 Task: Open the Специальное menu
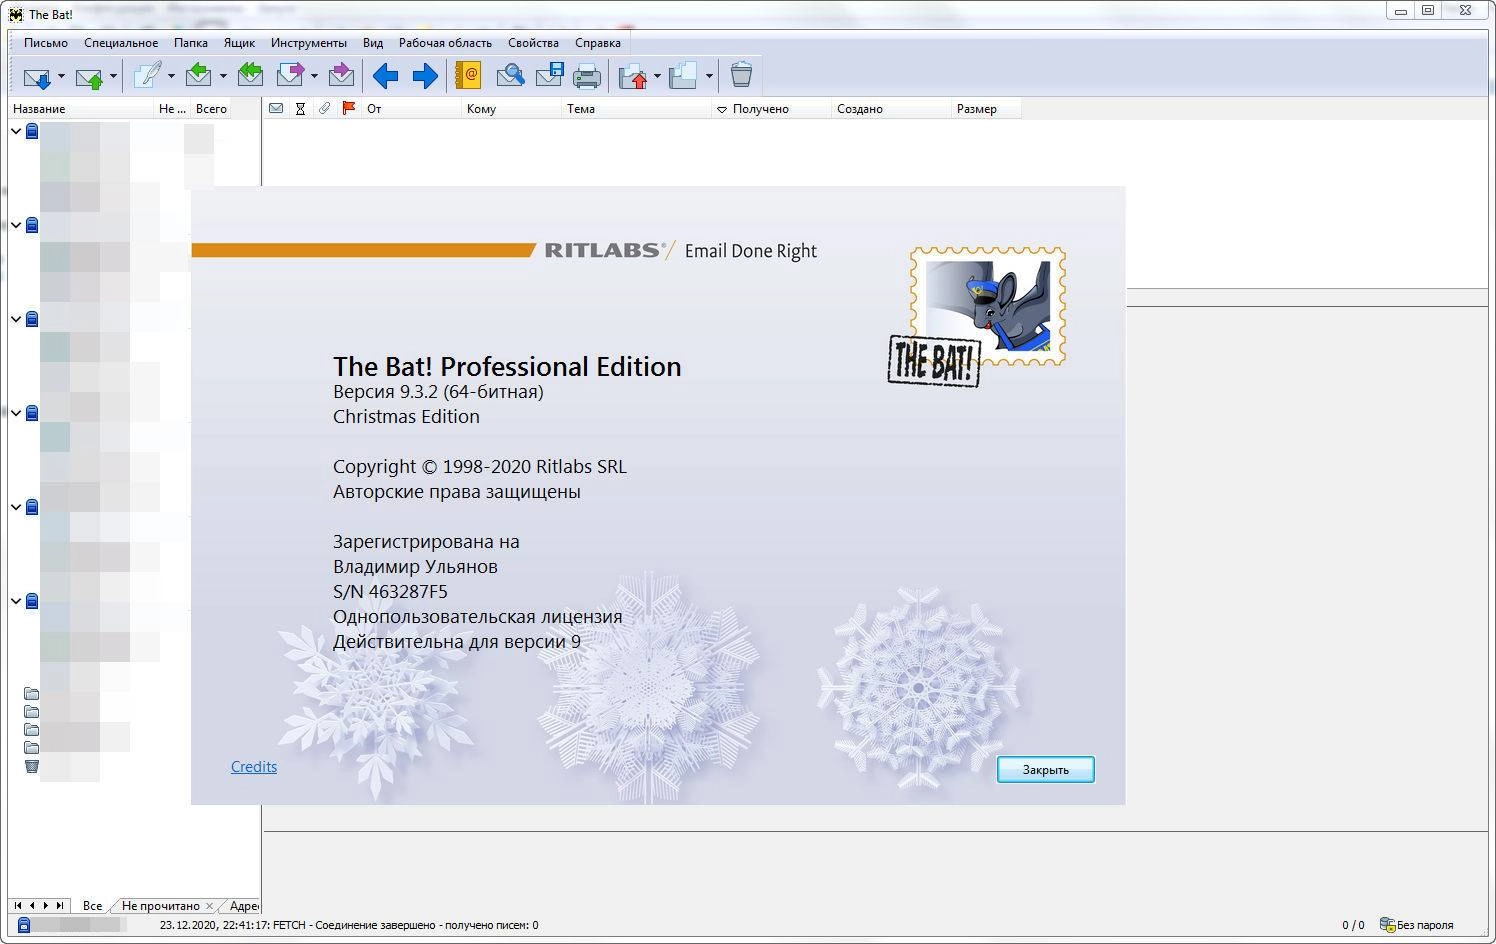[x=121, y=43]
